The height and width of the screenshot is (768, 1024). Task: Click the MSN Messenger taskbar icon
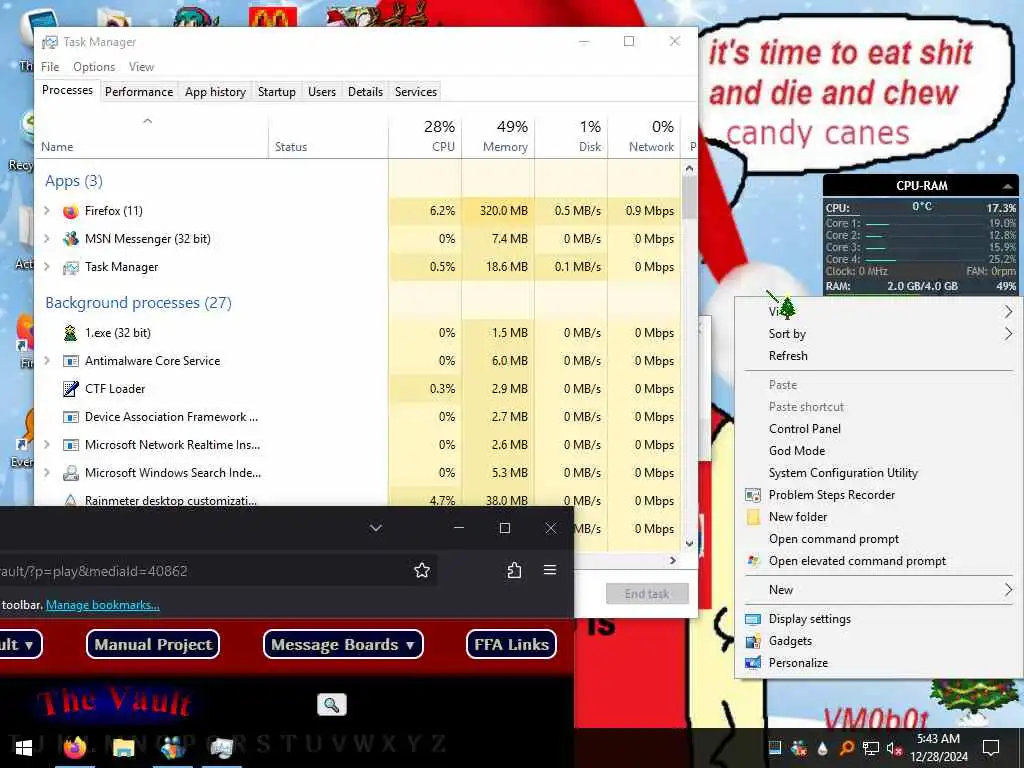[x=173, y=748]
